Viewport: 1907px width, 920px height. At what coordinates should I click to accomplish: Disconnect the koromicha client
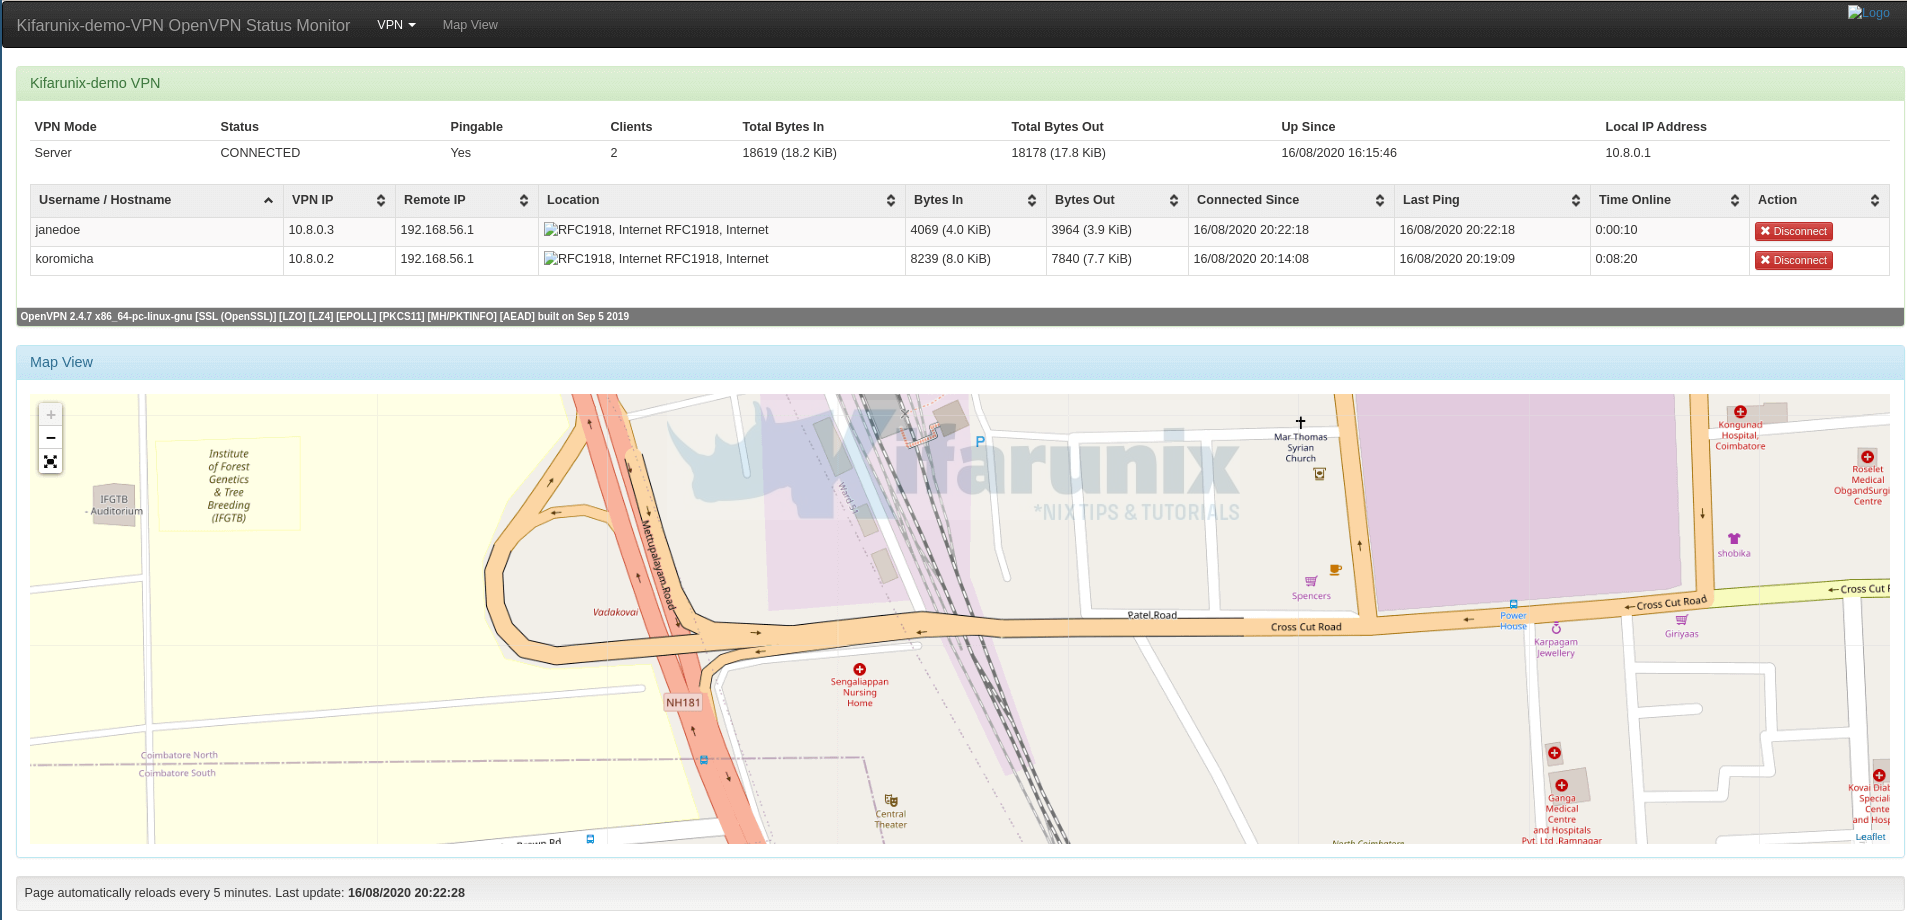coord(1793,260)
